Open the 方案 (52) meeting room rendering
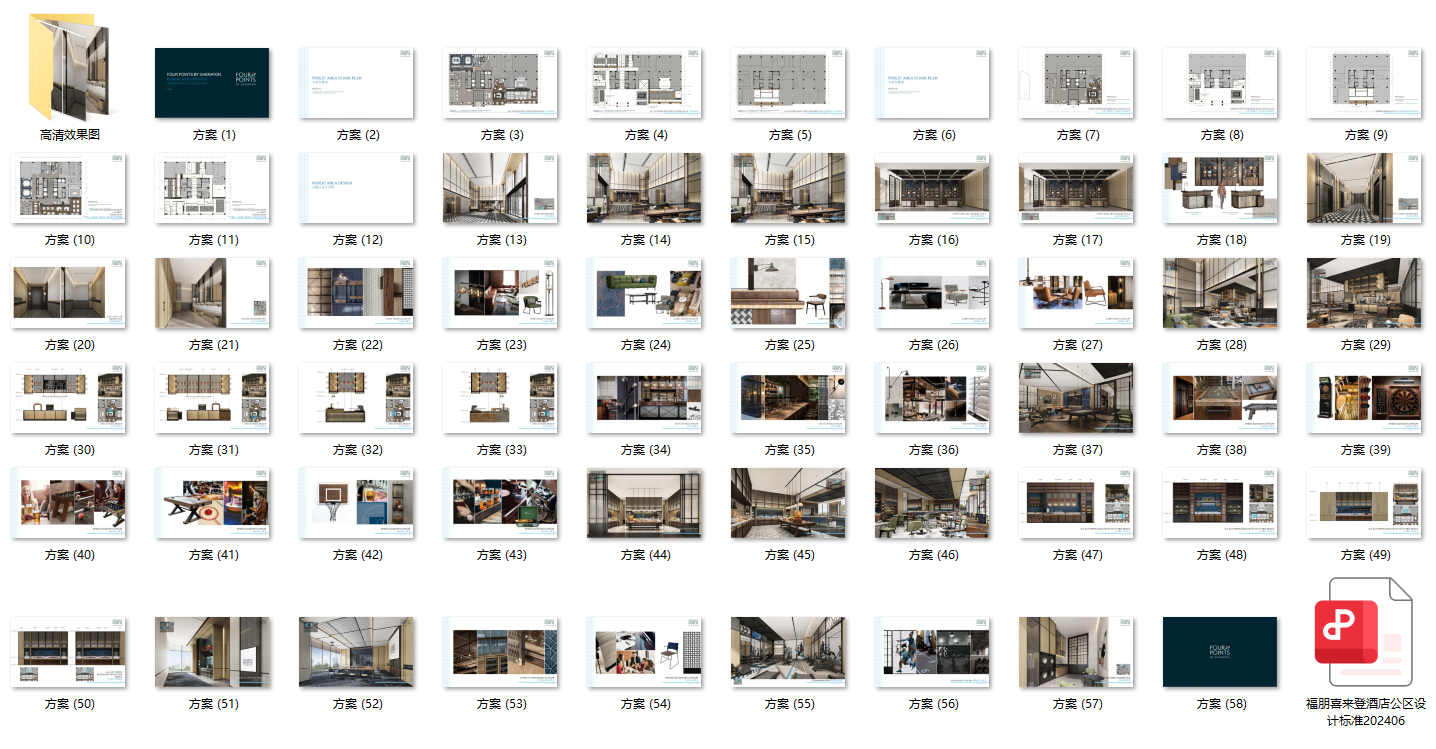Image resolution: width=1436 pixels, height=749 pixels. (x=356, y=652)
